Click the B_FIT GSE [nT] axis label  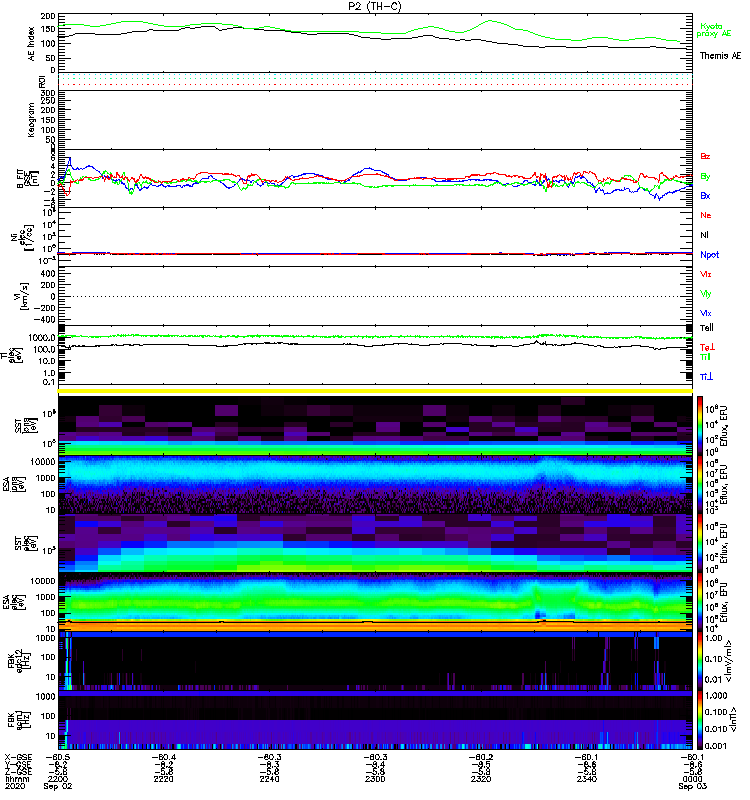click(28, 178)
